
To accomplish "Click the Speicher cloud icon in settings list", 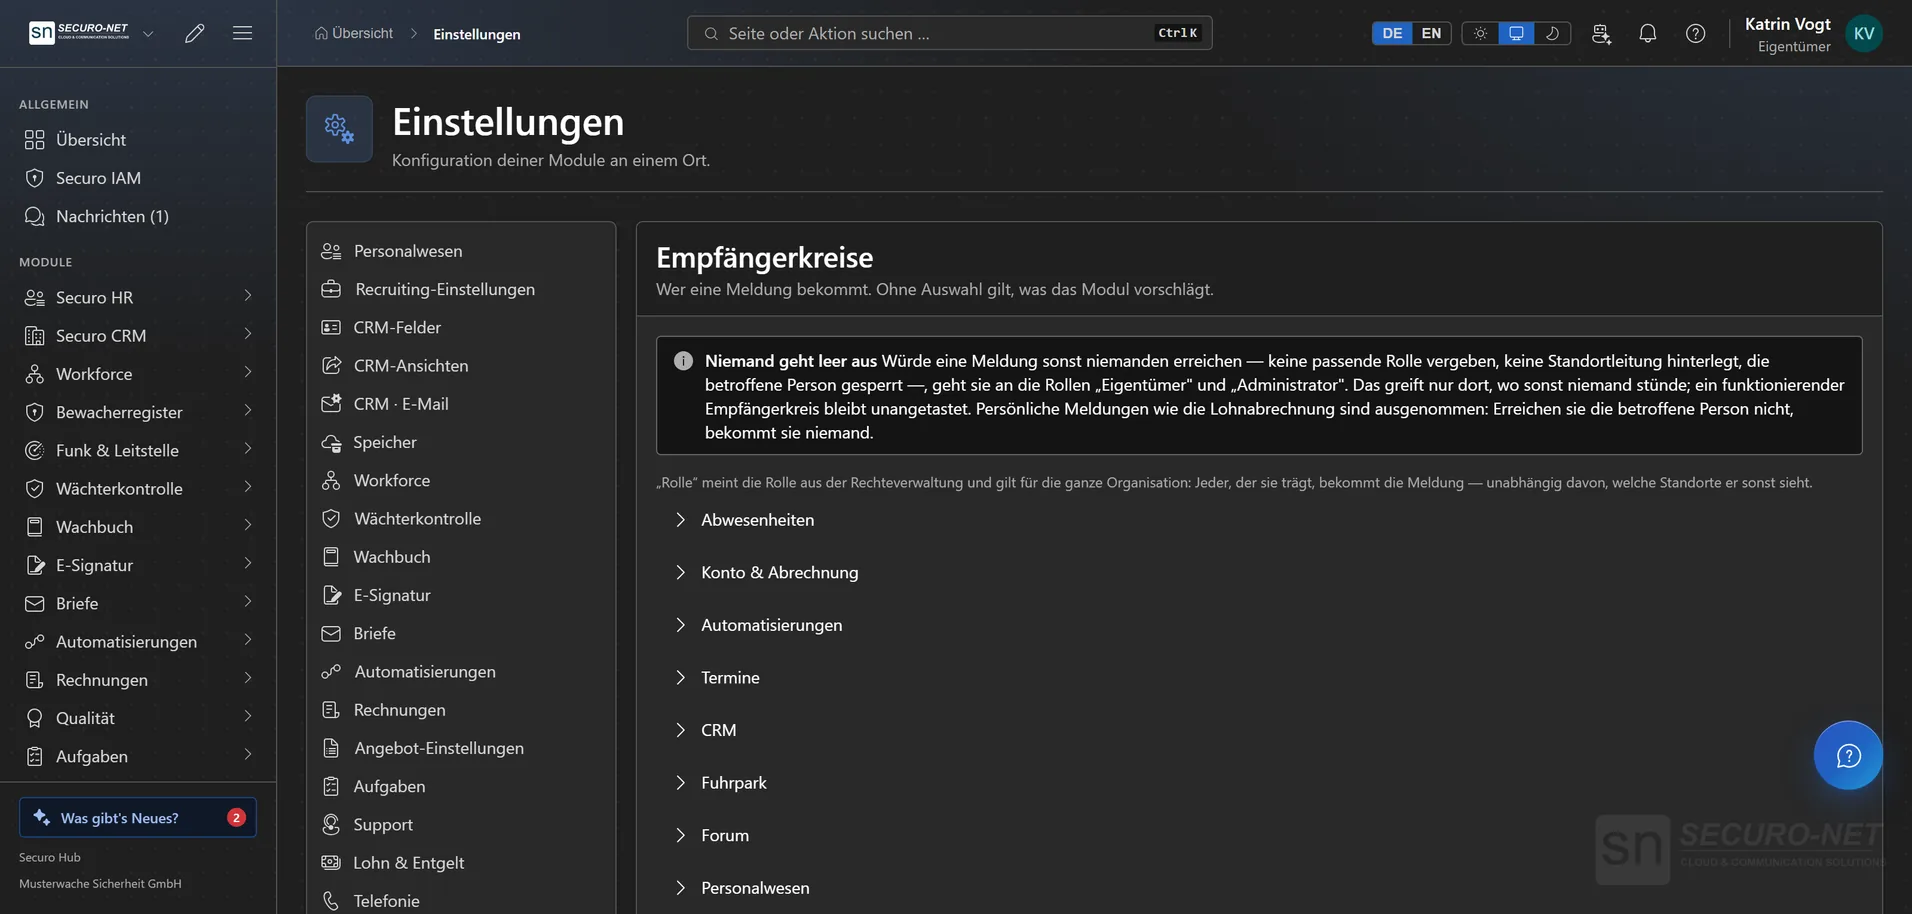I will (x=331, y=442).
